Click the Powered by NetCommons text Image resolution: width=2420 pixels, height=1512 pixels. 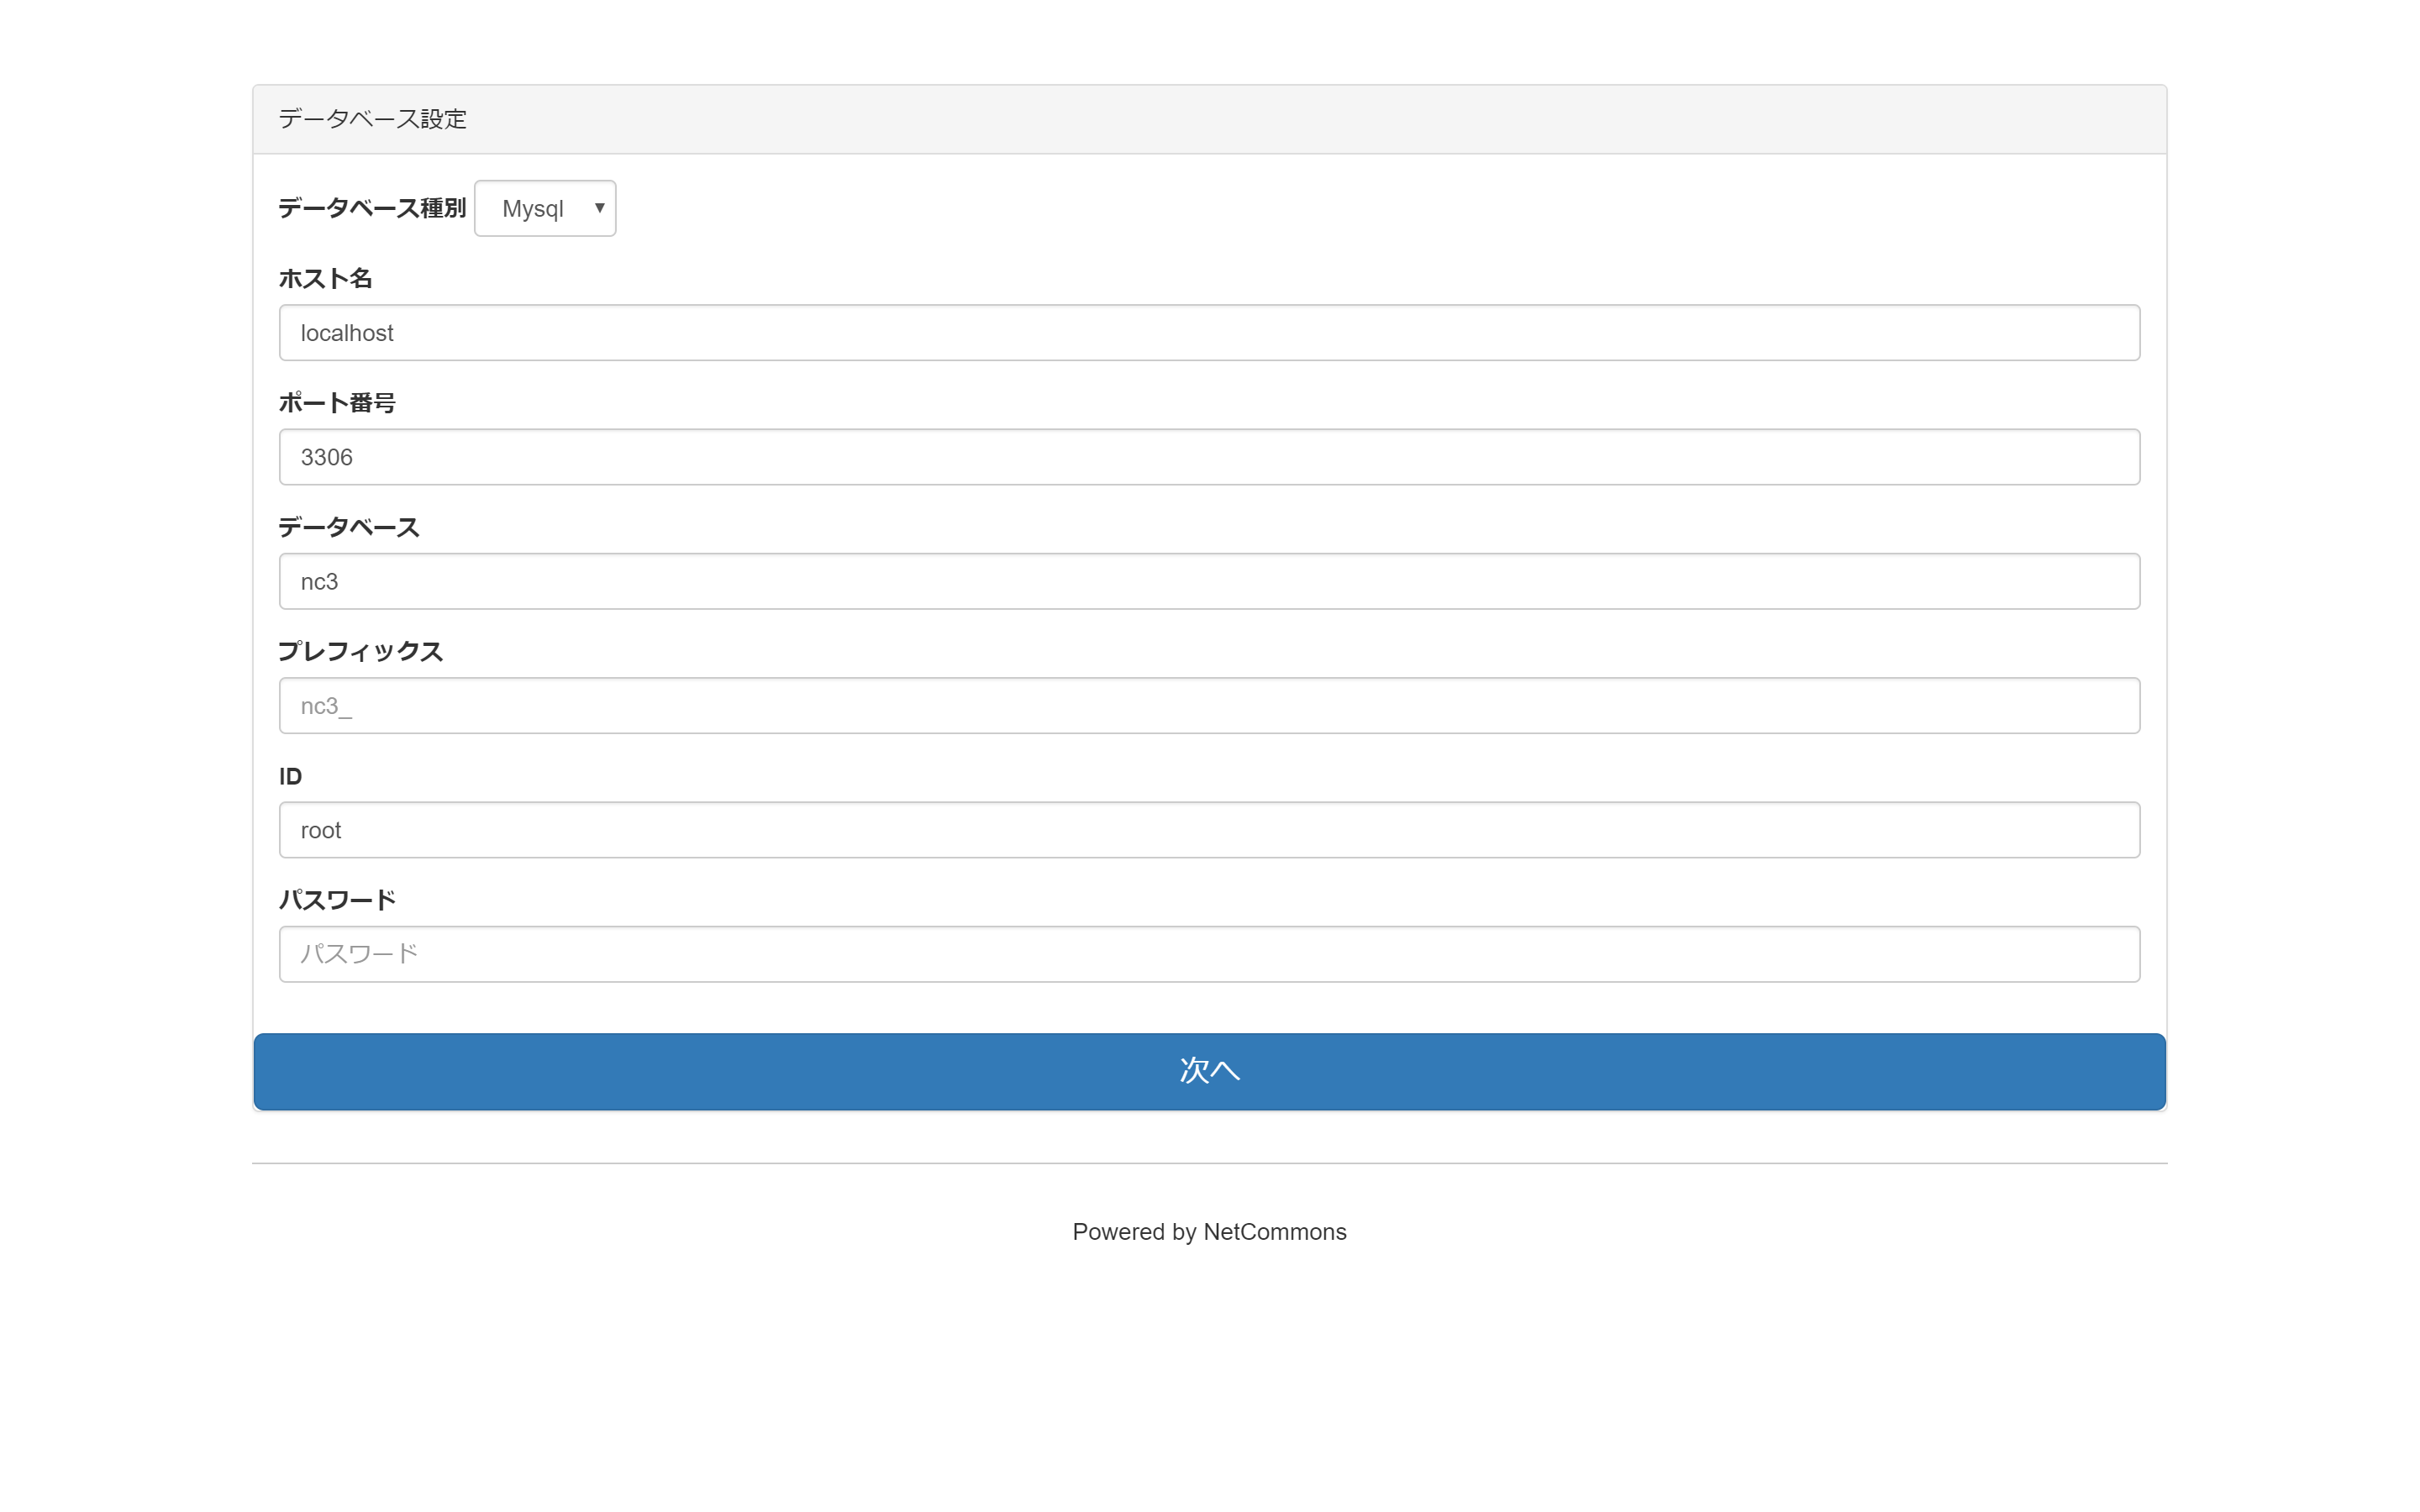1208,1232
